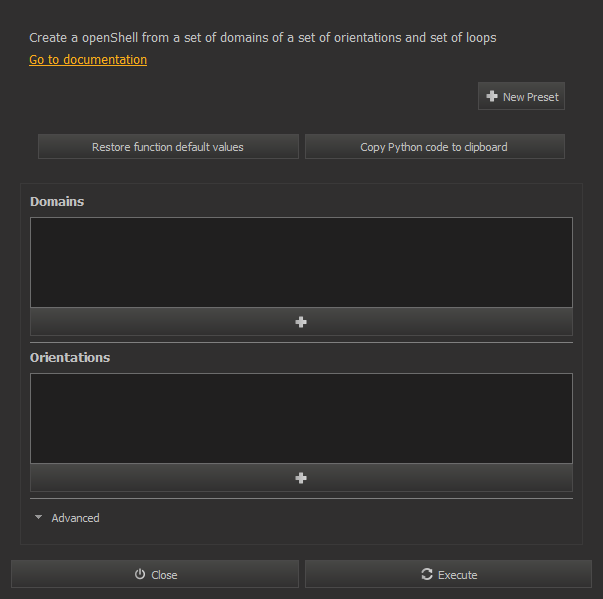Open the Go to documentation link
This screenshot has width=603, height=599.
click(88, 60)
